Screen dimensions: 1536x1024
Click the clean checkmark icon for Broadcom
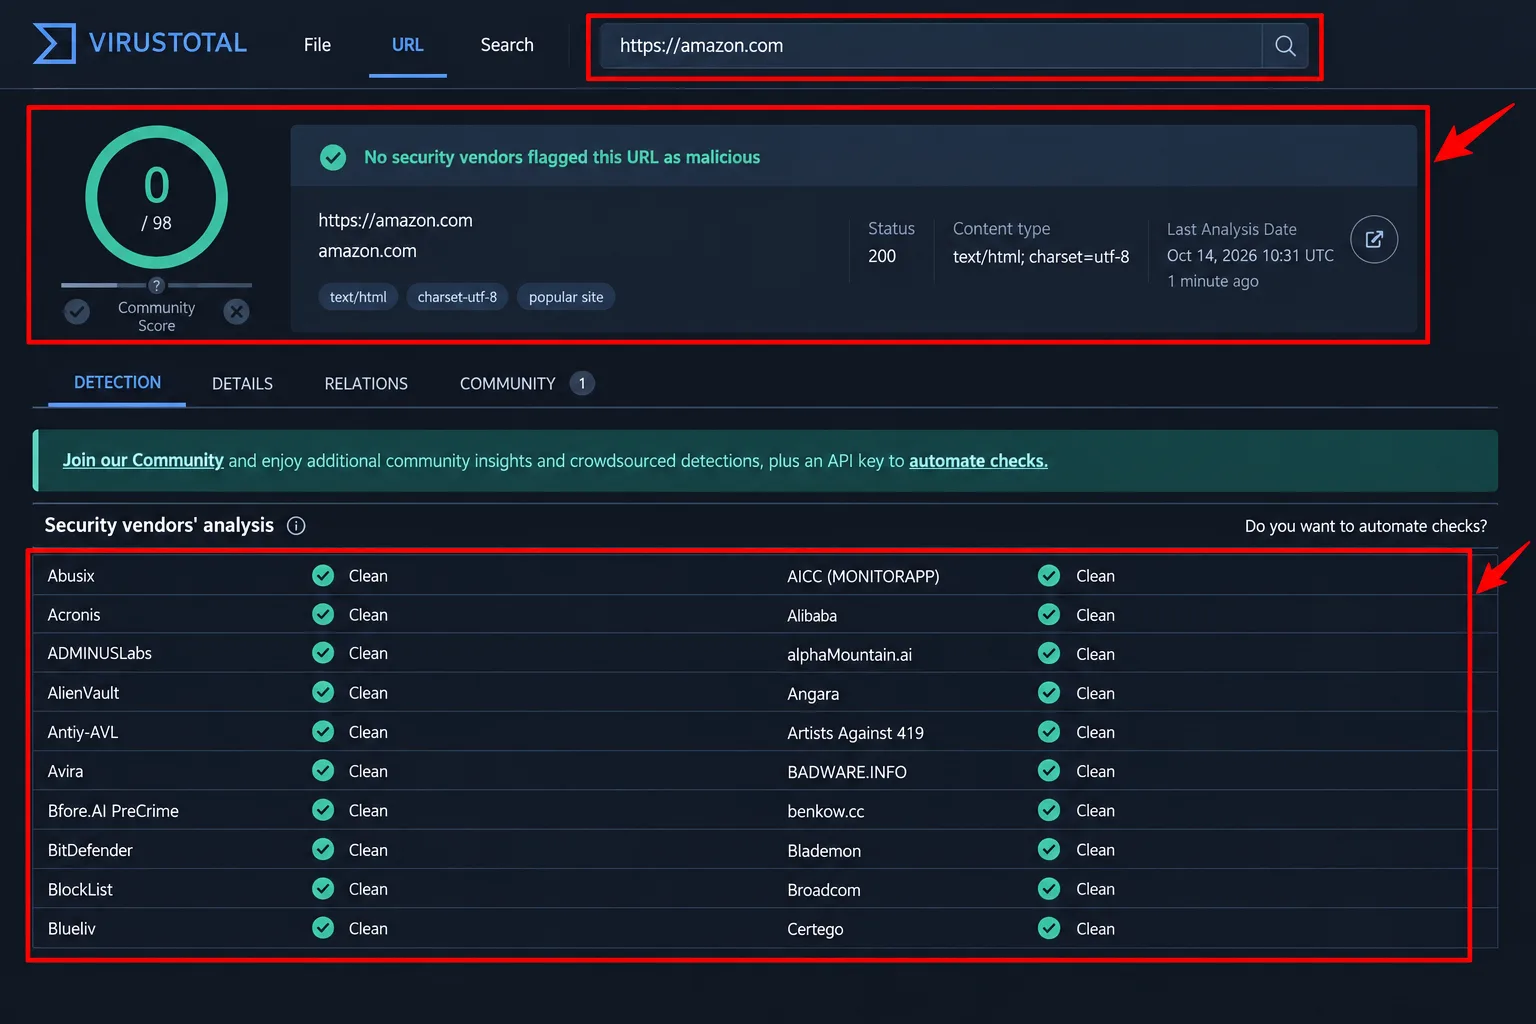(1049, 888)
